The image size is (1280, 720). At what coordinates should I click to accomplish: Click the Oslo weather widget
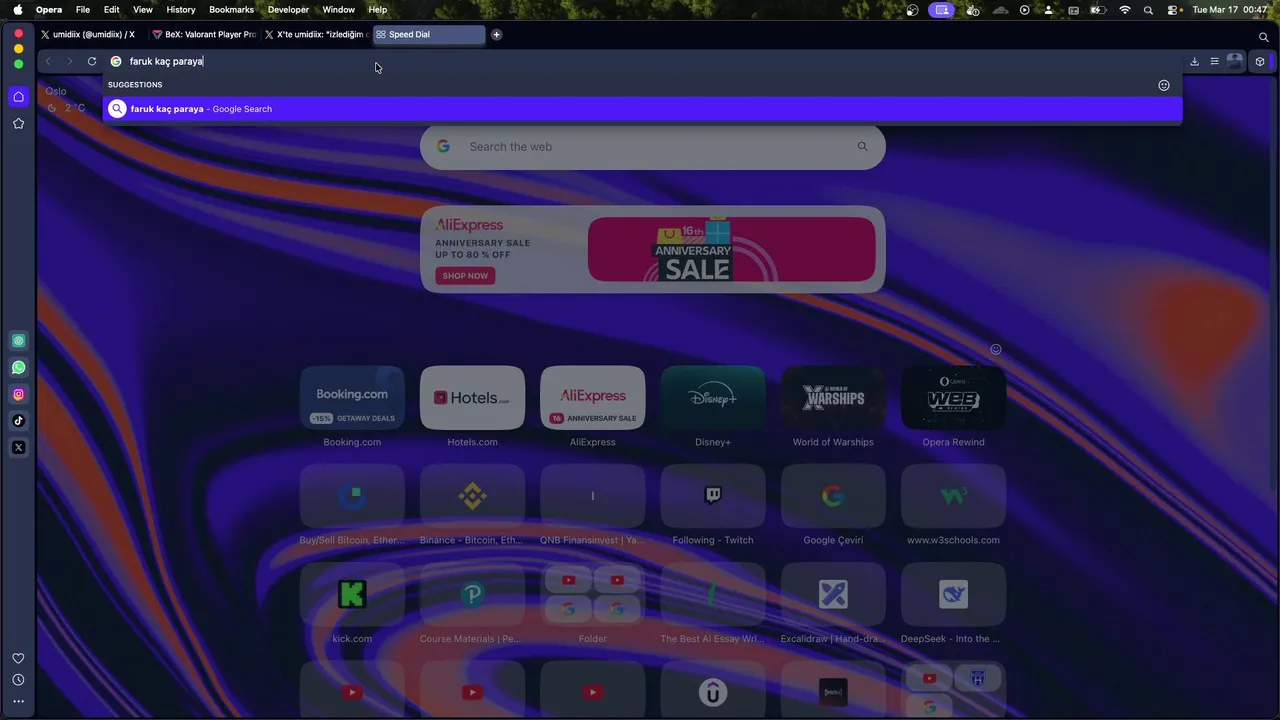click(66, 99)
